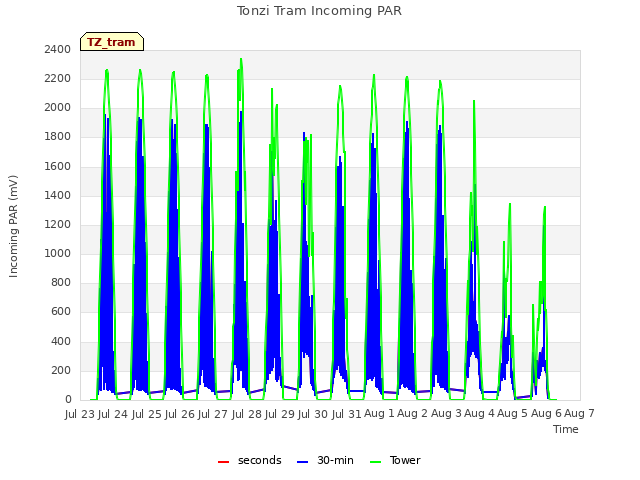
Task: Click the 1600 y-axis tick value
Action: [x=58, y=166]
